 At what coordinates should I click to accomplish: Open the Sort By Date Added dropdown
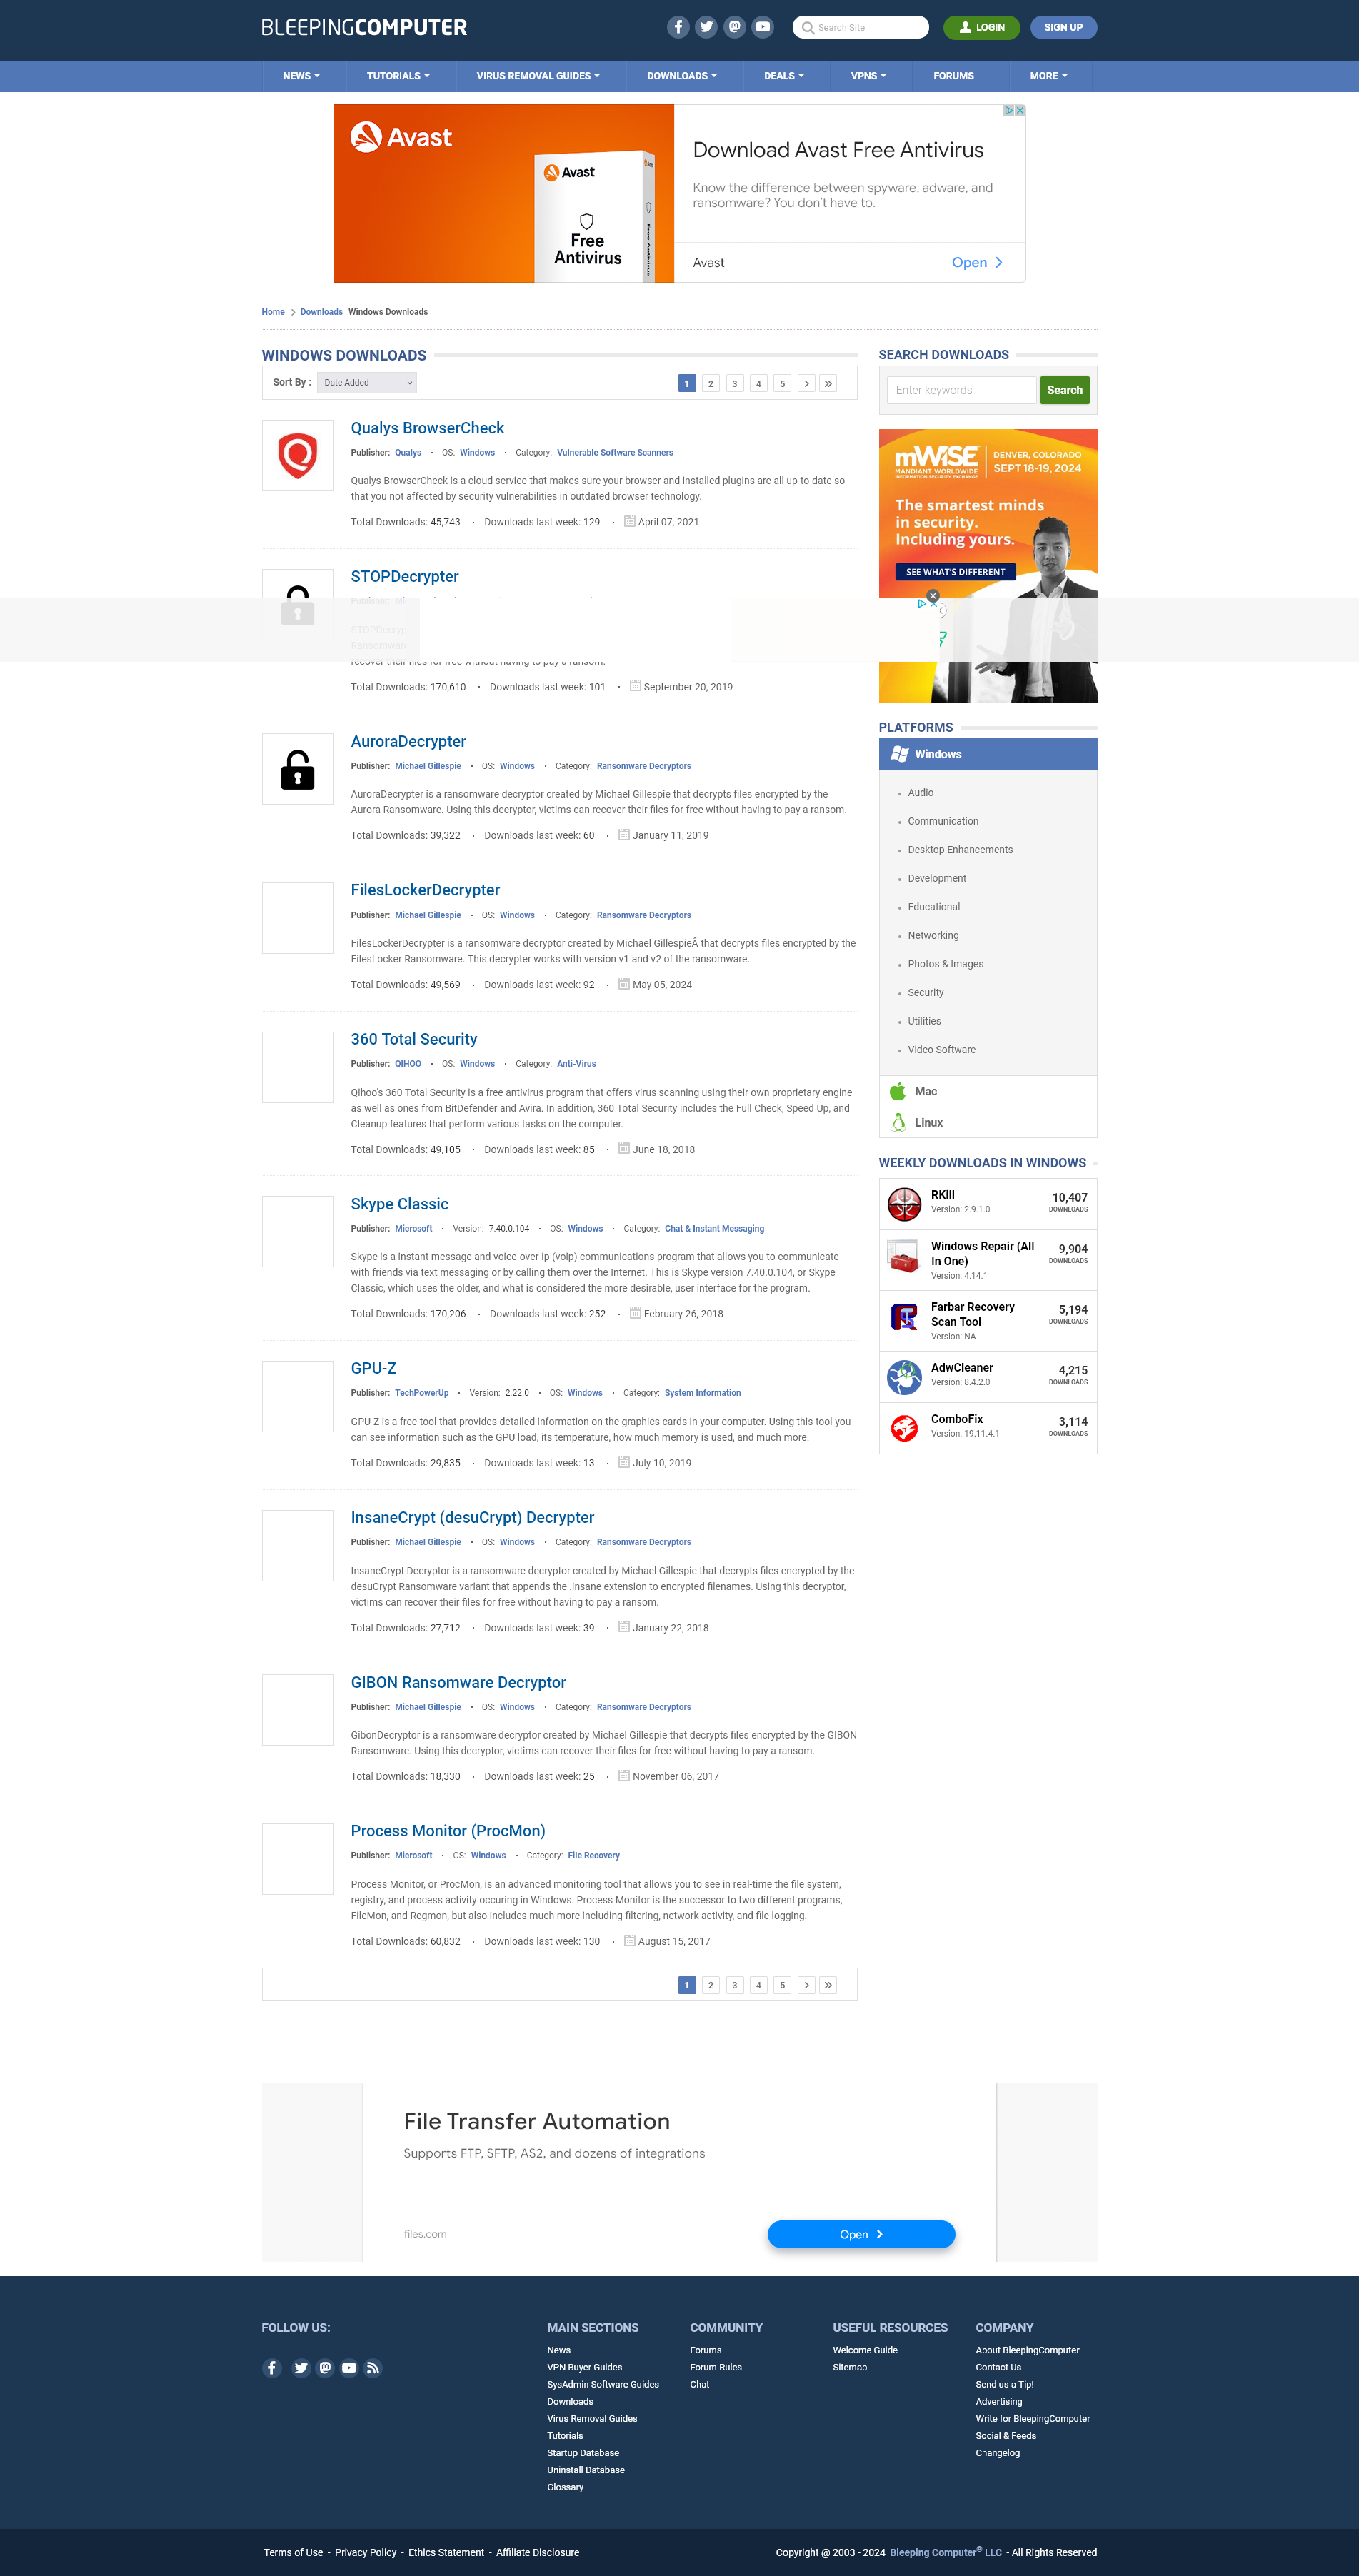366,382
